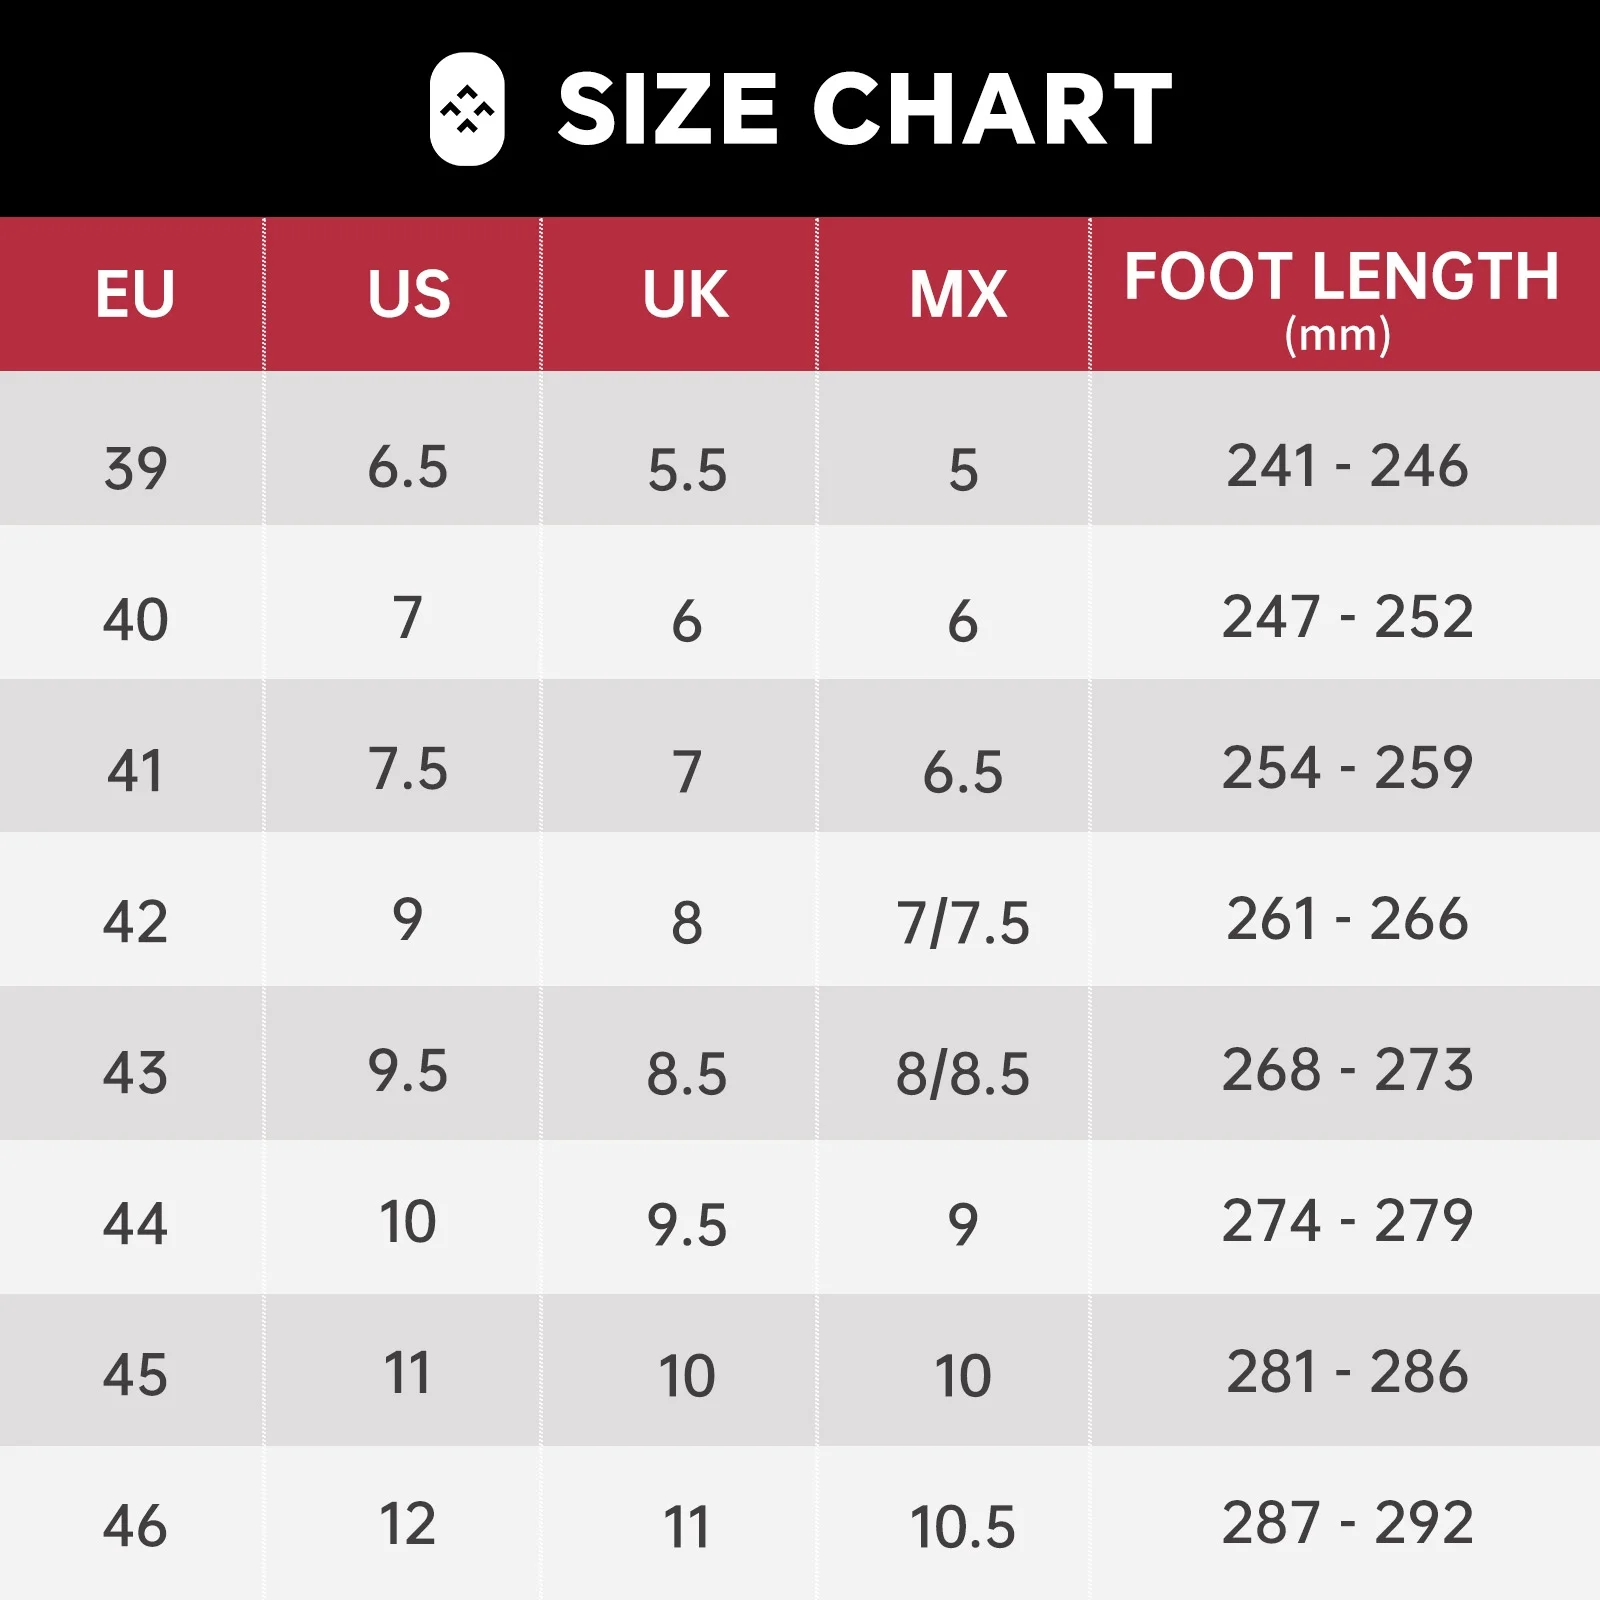
Task: Click EU size 42 cell
Action: 135,921
